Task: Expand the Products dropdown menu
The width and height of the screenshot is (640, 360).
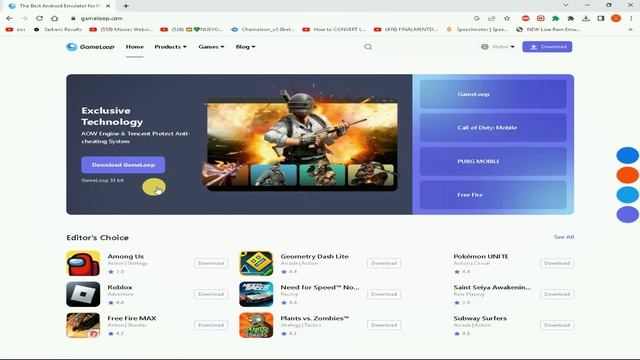Action: [170, 47]
